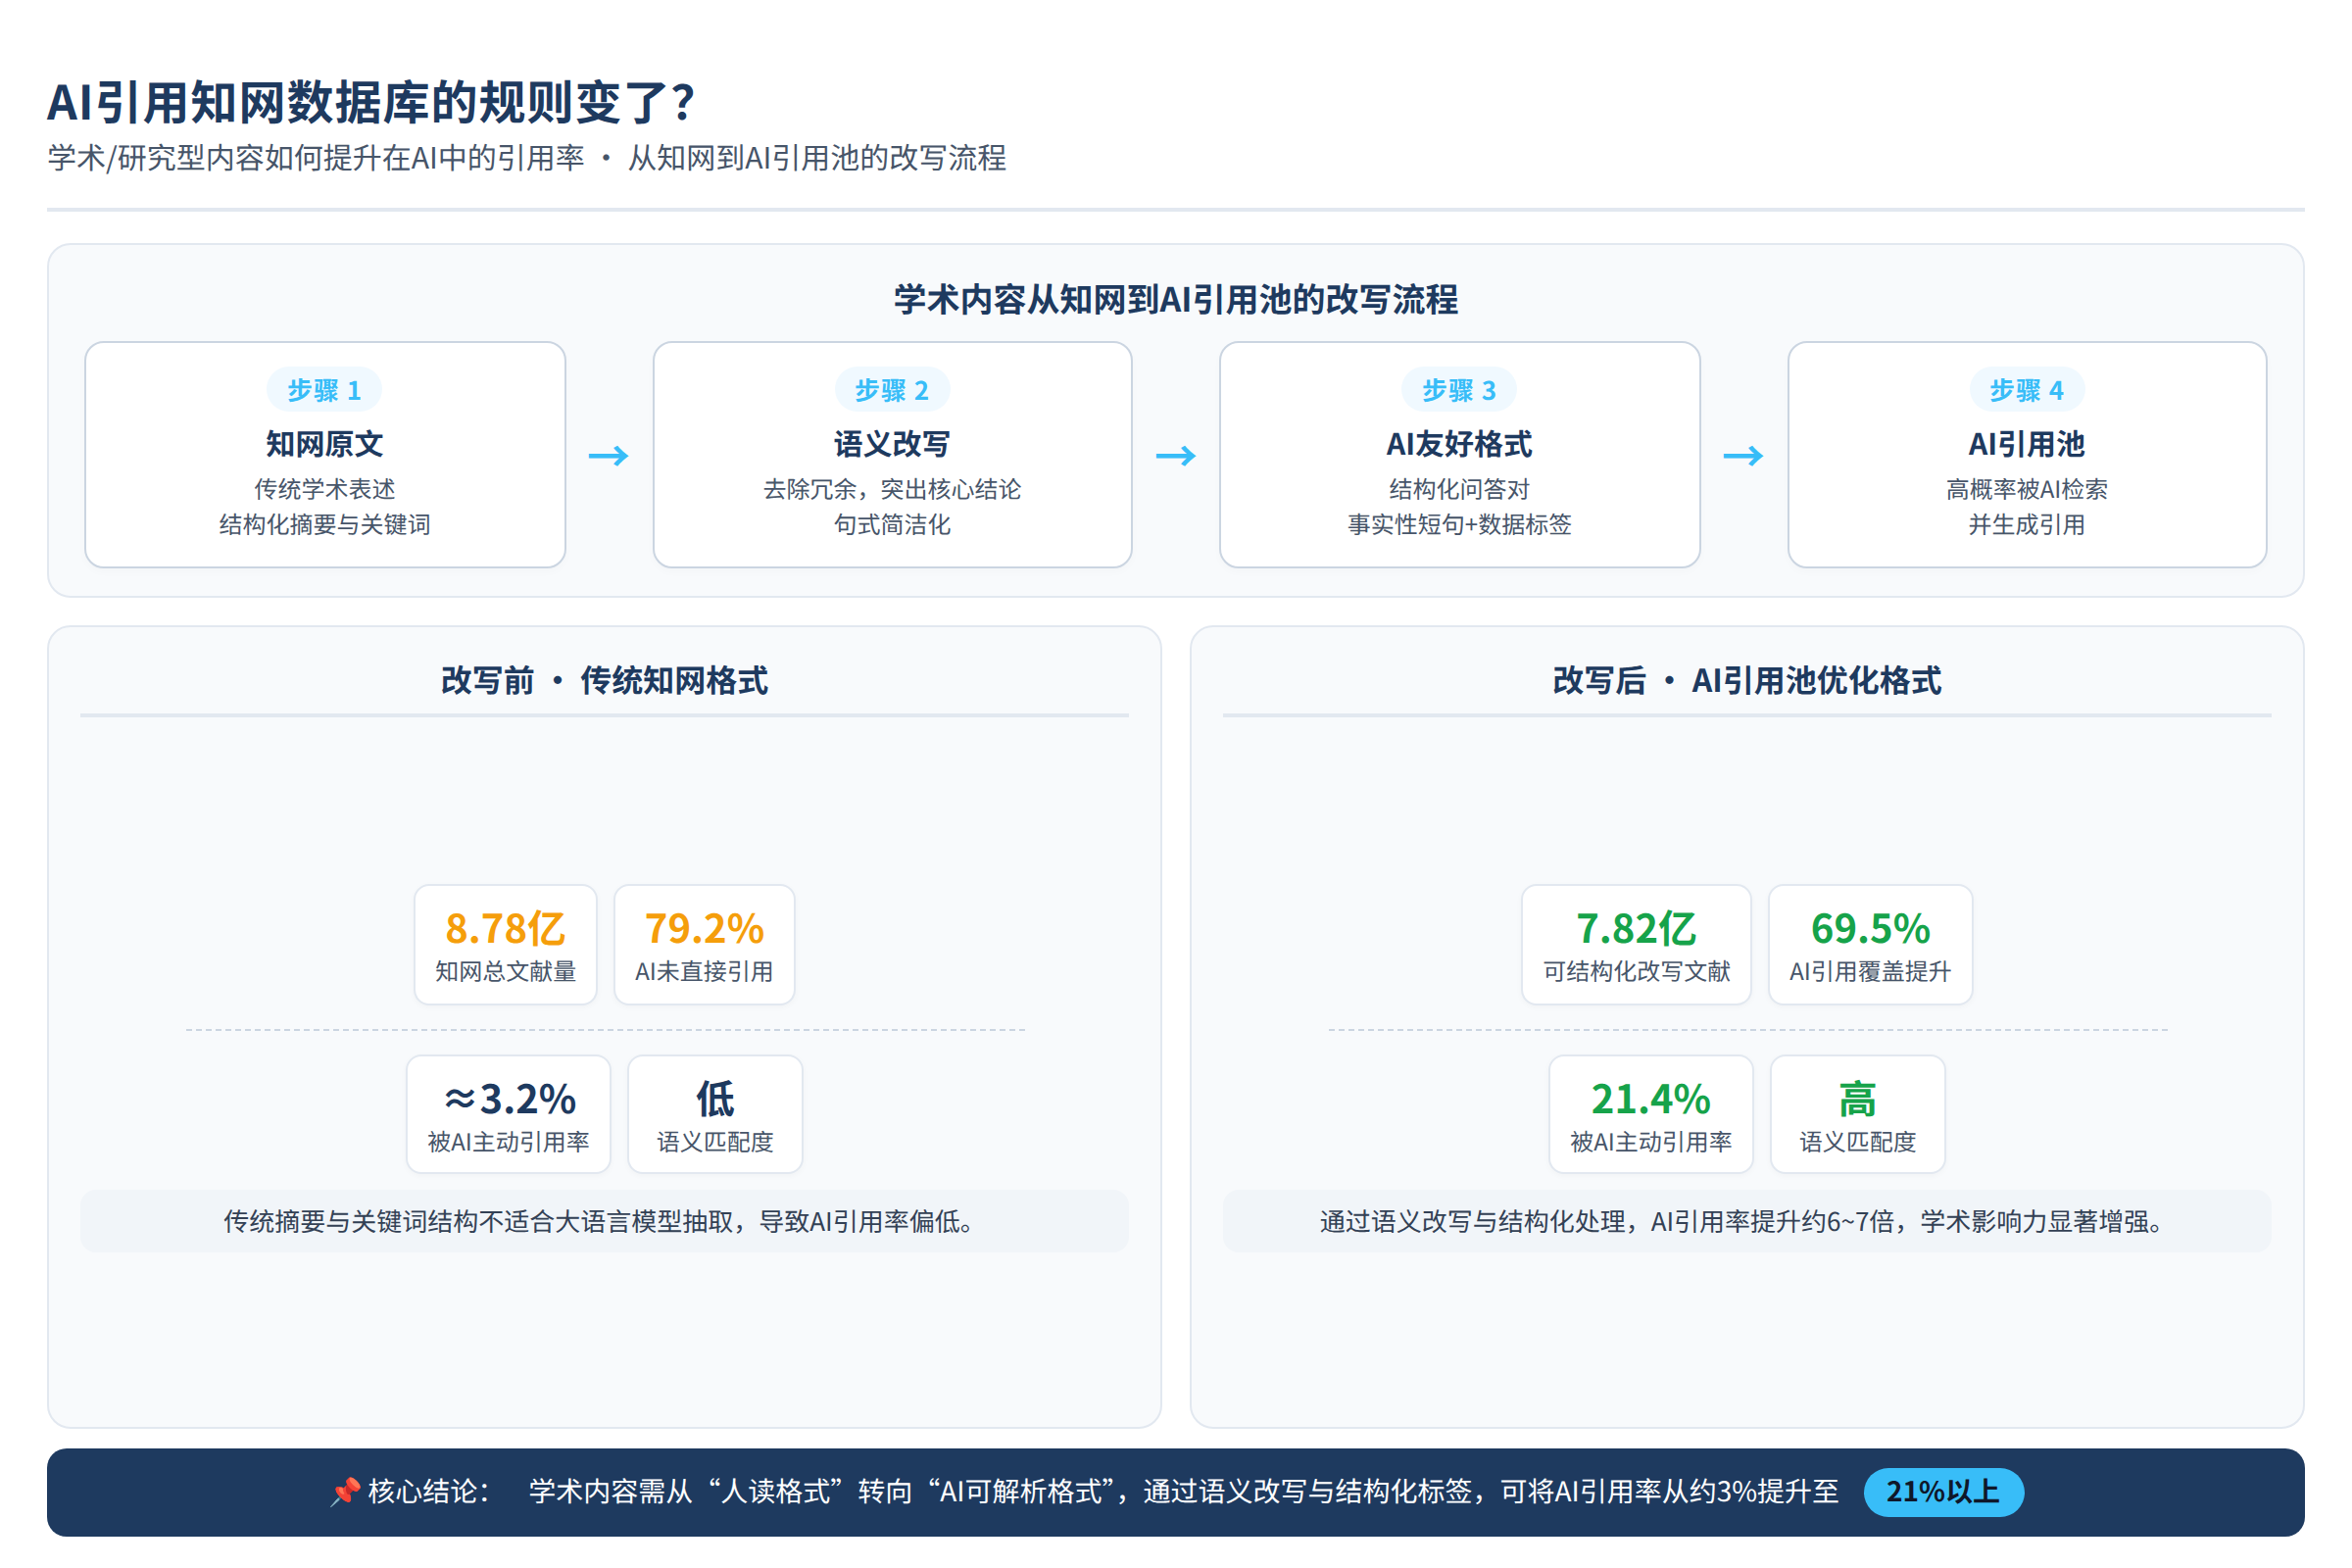Click the 知网原文 card heading

coord(325,444)
